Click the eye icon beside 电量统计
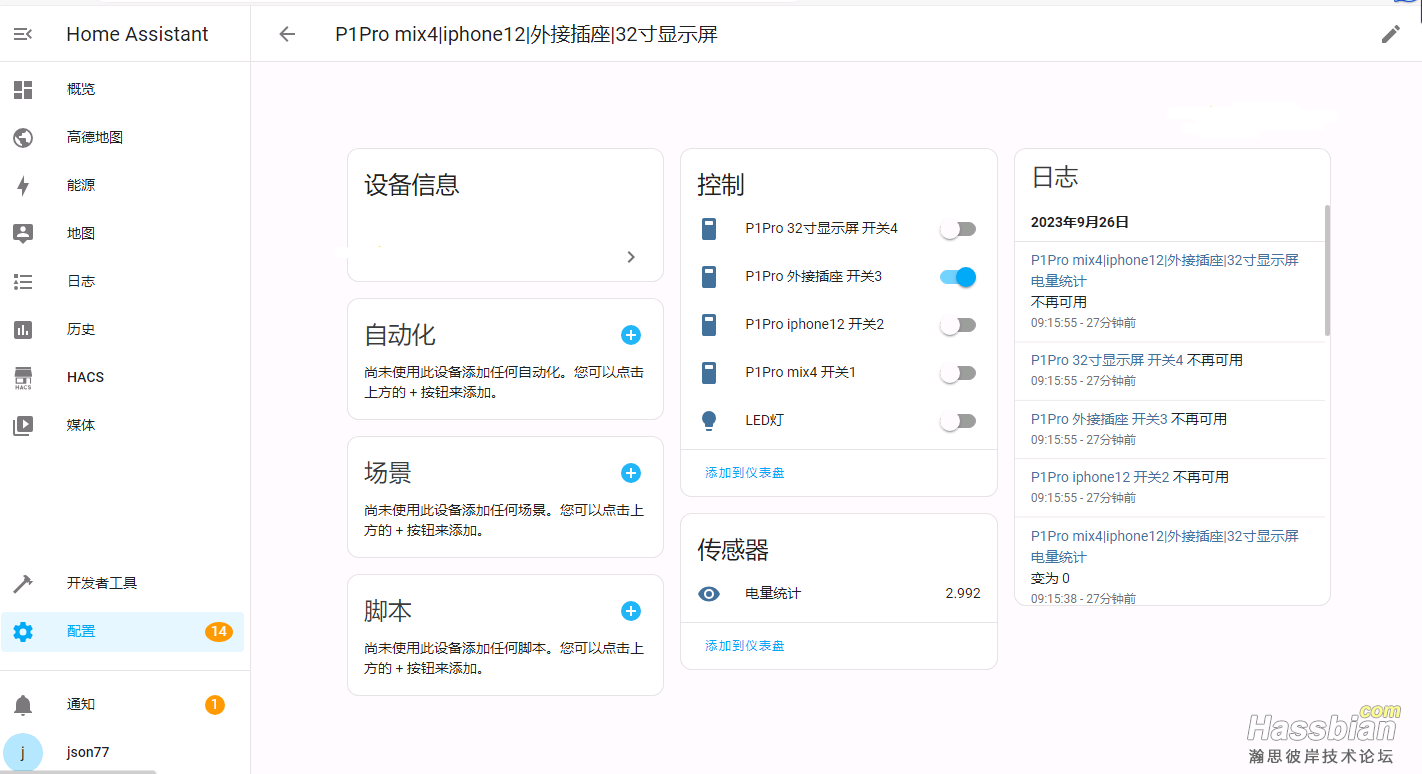 (x=709, y=594)
